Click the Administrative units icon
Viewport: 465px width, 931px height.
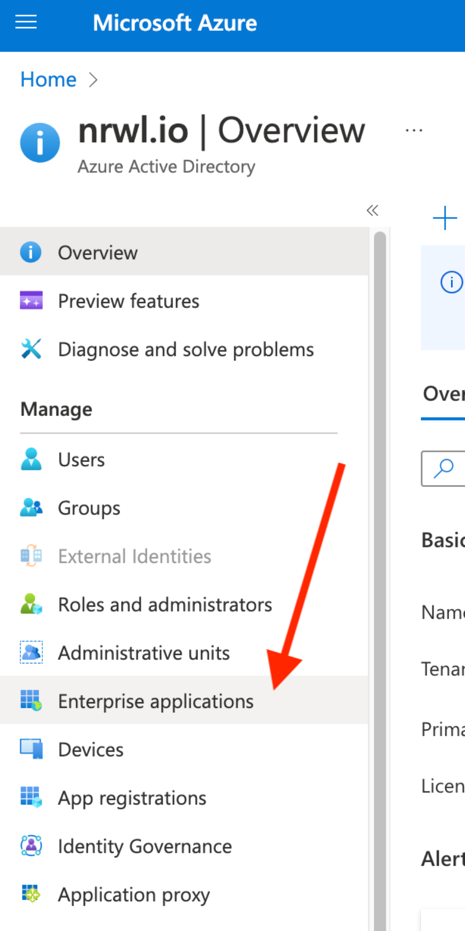31,653
